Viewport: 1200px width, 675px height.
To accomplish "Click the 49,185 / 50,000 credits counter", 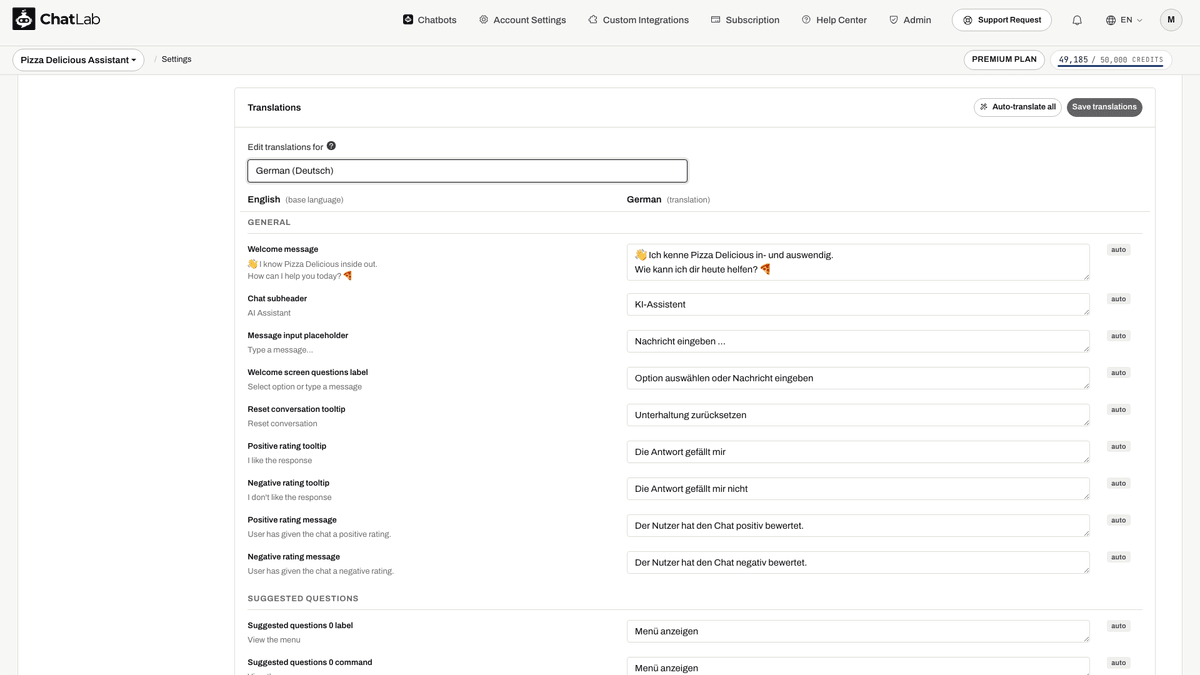I will click(x=1110, y=60).
